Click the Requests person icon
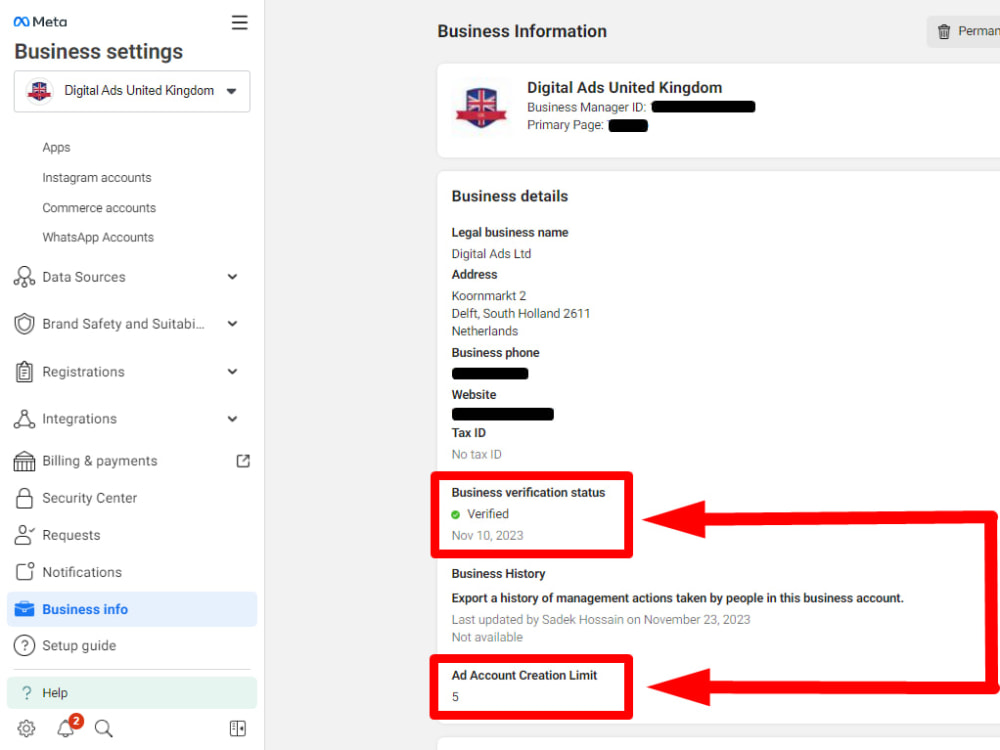The width and height of the screenshot is (1000, 750). (x=24, y=535)
